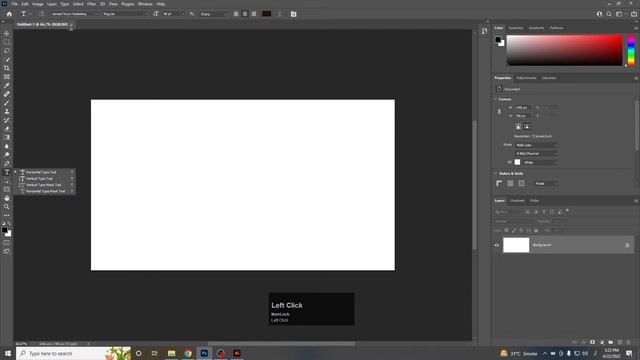Open the bit depth dropdown
Screen dimensions: 640x360
point(536,153)
